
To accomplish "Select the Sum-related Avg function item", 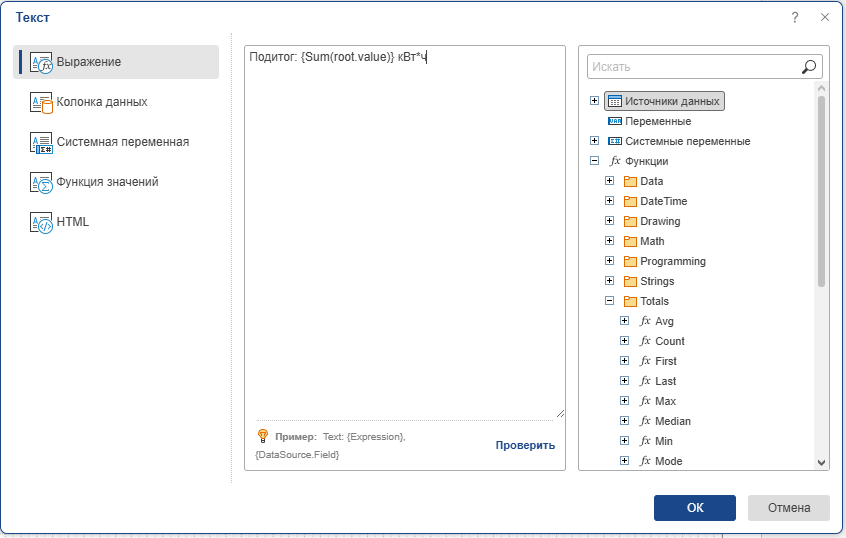I will [x=664, y=321].
